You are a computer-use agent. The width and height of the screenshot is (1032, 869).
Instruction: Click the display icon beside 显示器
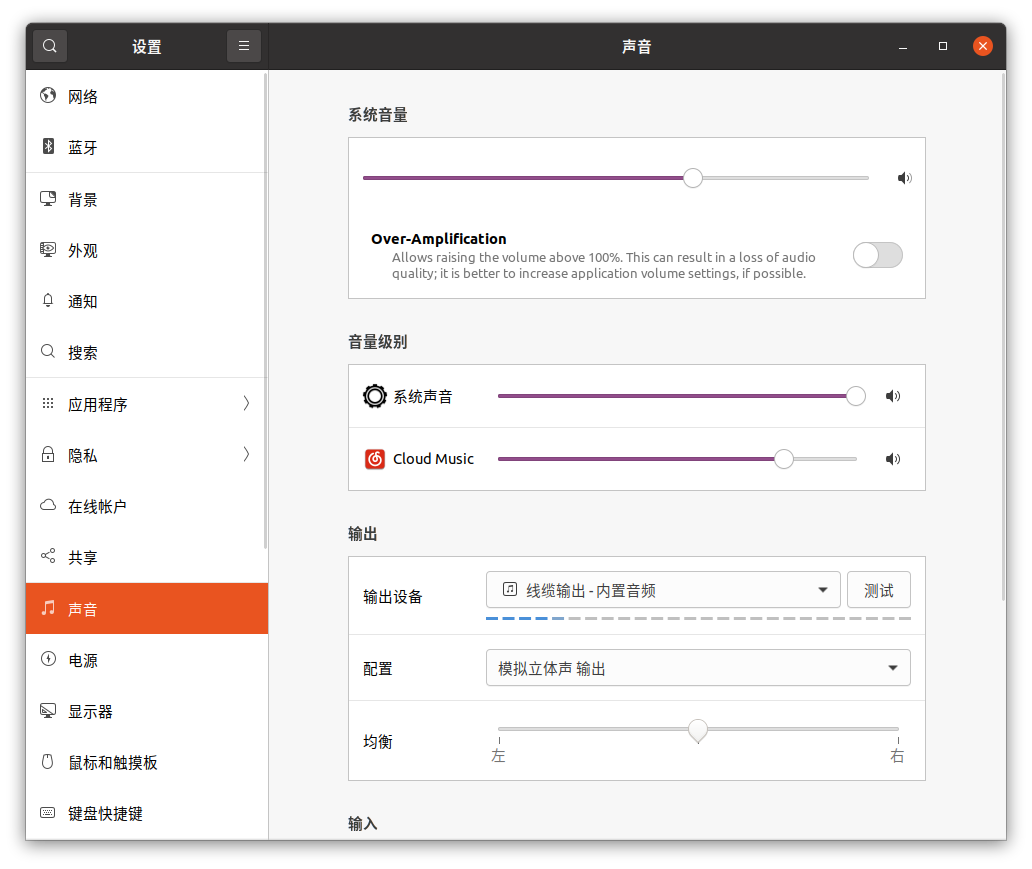point(48,710)
